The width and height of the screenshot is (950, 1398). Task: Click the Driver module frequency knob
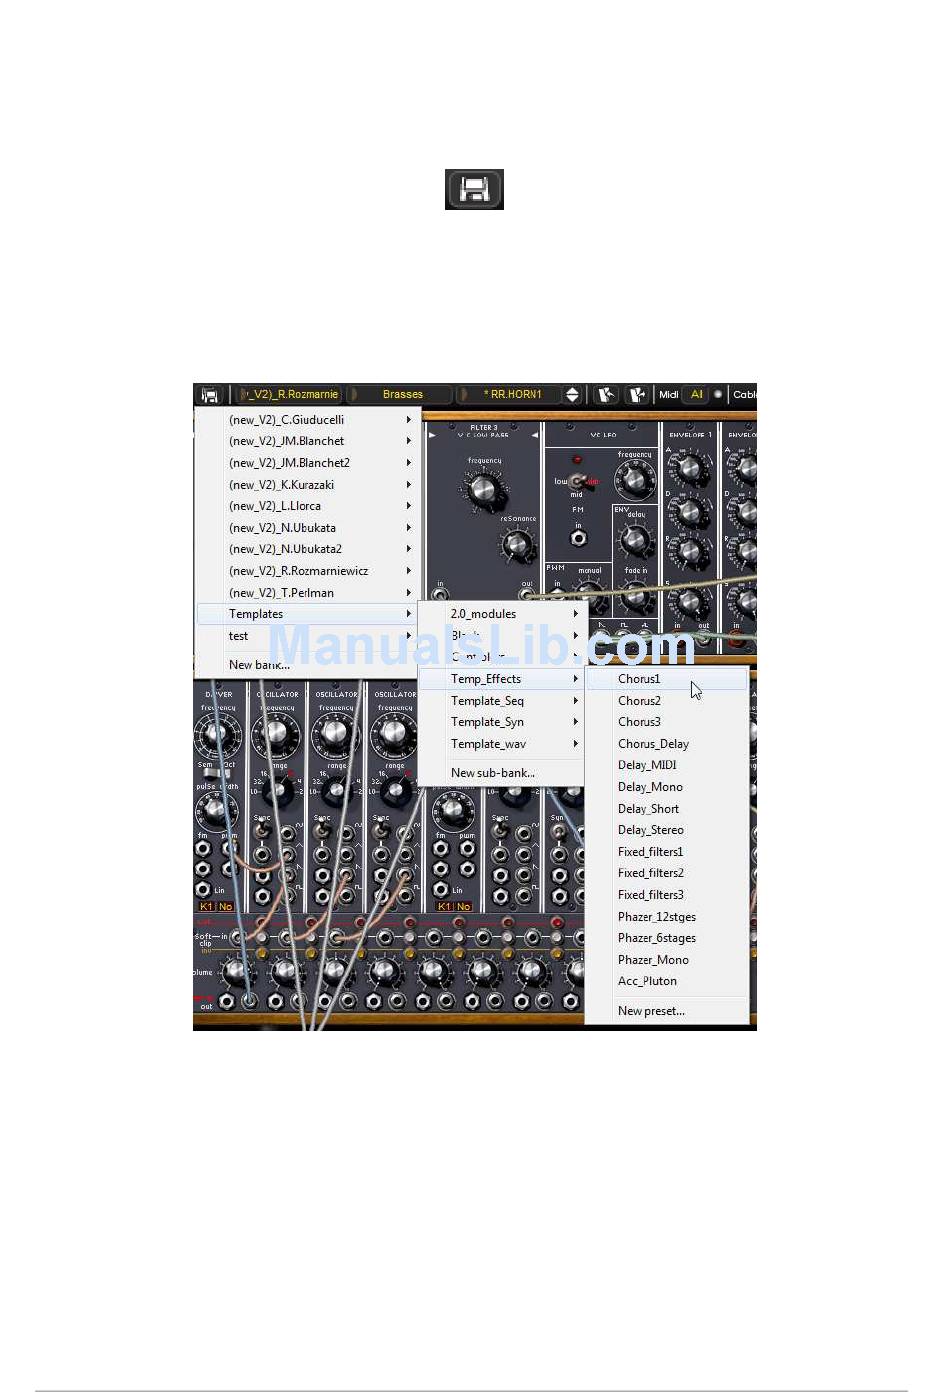217,736
